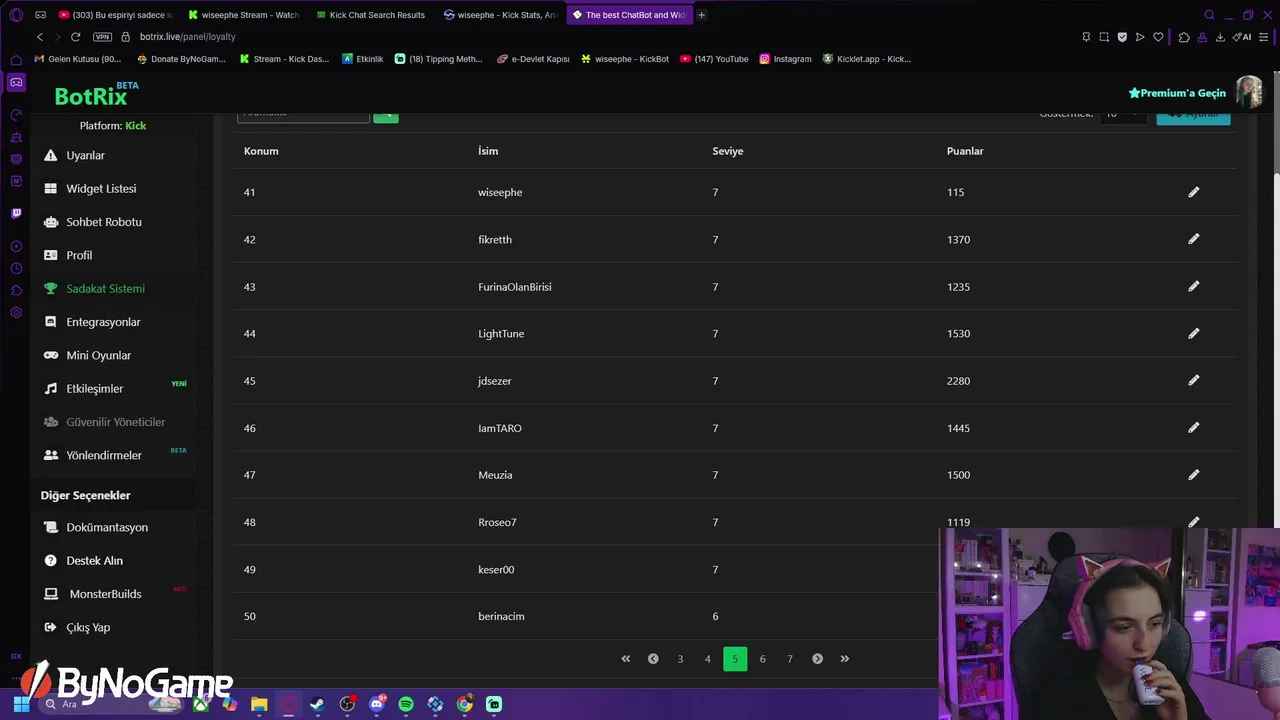This screenshot has height=720, width=1280.
Task: Switch to Kick Chat Search Results tab
Action: (x=370, y=15)
